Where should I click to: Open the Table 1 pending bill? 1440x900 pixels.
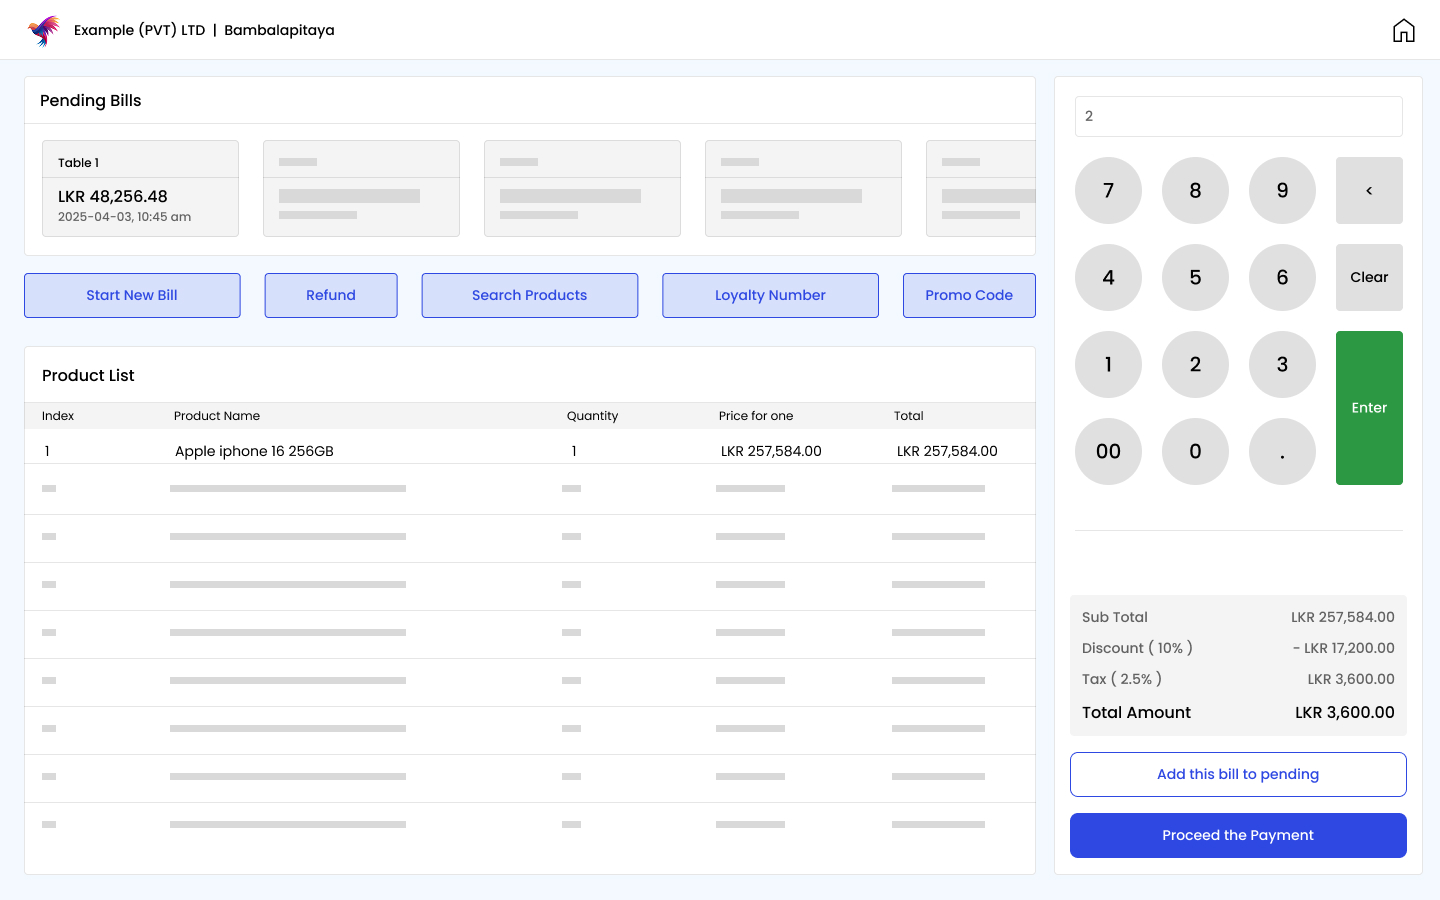click(140, 189)
